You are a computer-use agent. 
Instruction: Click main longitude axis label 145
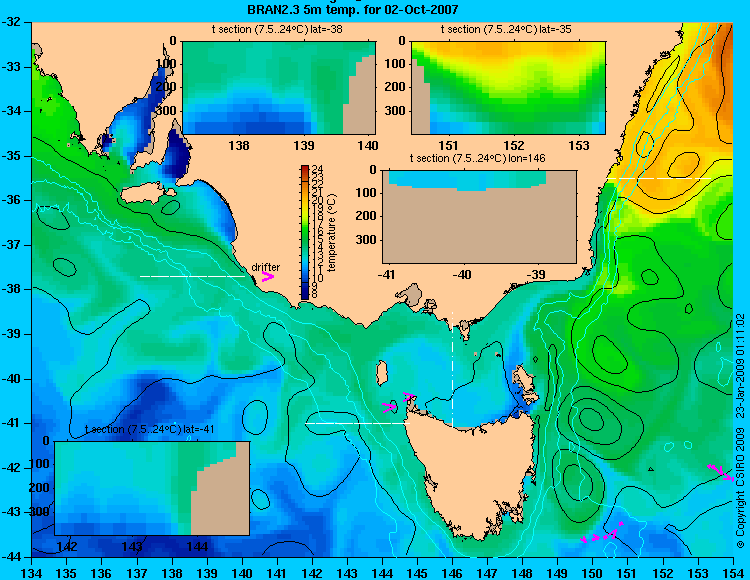417,573
